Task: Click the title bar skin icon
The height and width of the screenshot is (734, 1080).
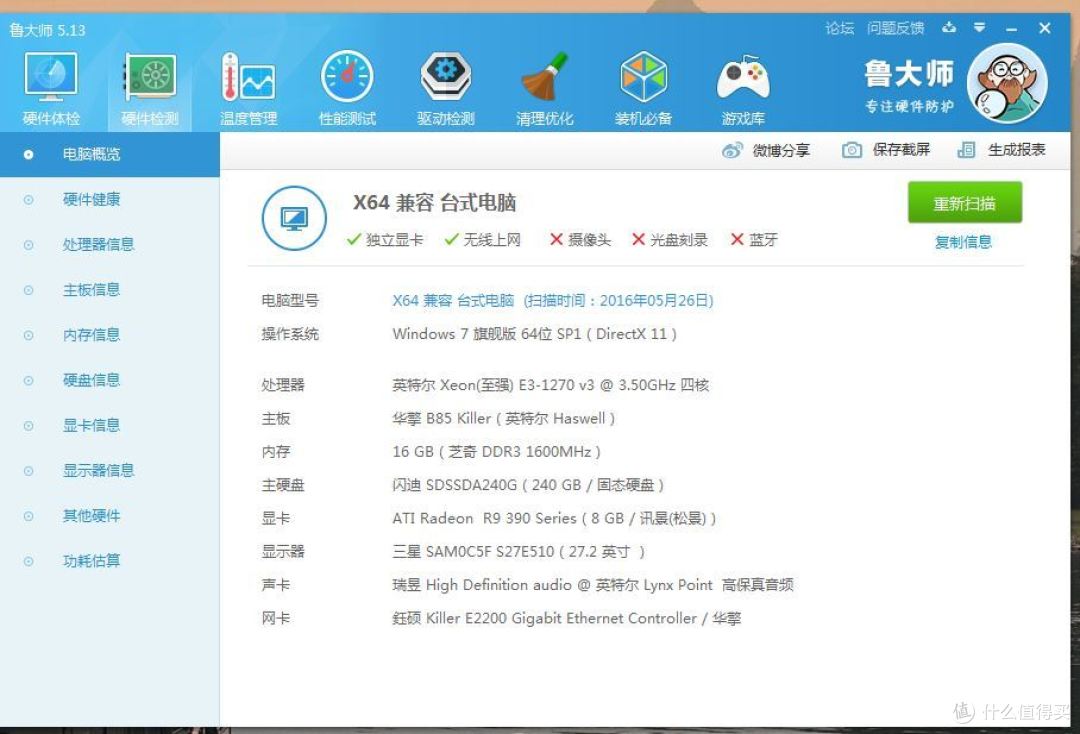Action: coord(949,28)
